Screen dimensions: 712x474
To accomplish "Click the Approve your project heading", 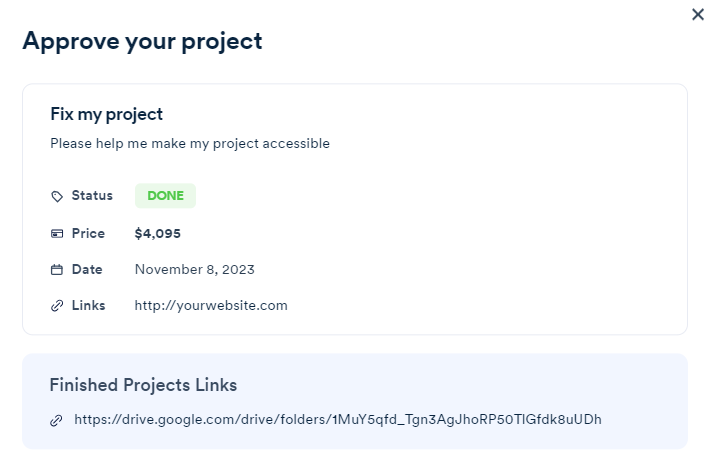I will [x=142, y=41].
